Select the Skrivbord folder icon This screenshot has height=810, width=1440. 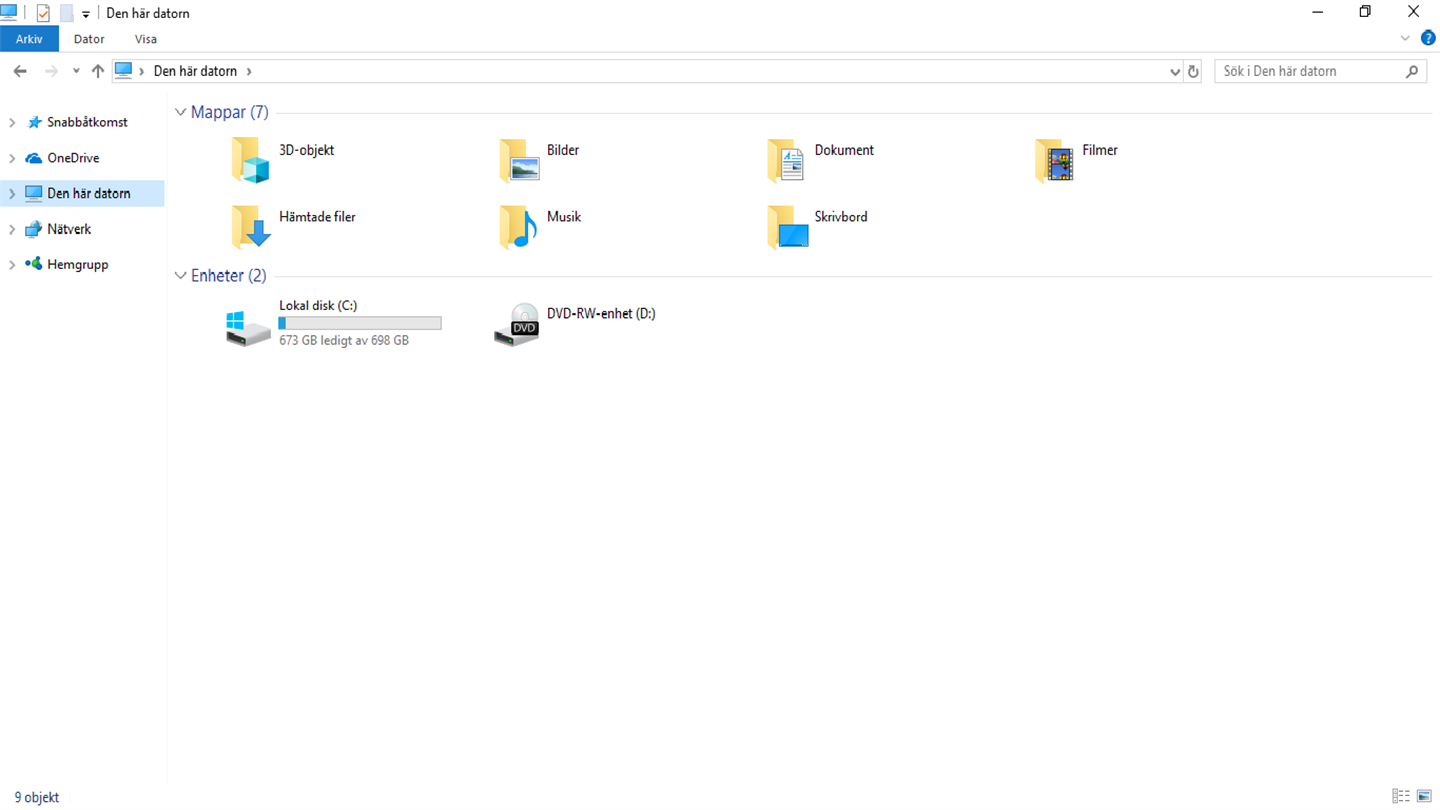(x=786, y=226)
